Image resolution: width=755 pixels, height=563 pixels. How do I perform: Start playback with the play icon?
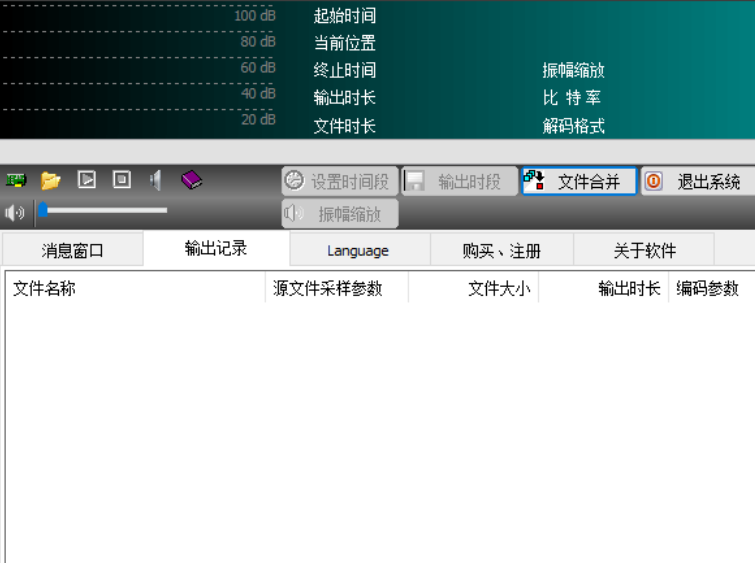click(87, 180)
